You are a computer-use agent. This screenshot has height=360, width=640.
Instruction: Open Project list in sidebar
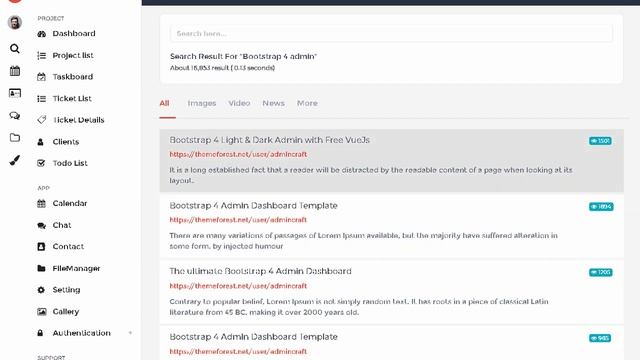pos(73,55)
